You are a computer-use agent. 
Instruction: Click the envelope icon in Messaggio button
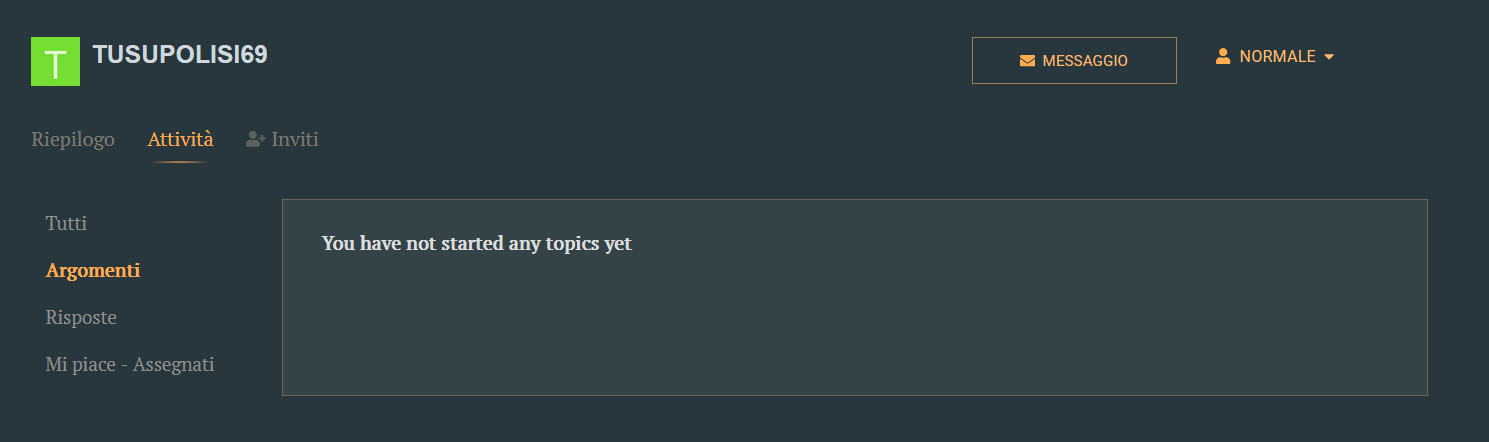point(1027,61)
